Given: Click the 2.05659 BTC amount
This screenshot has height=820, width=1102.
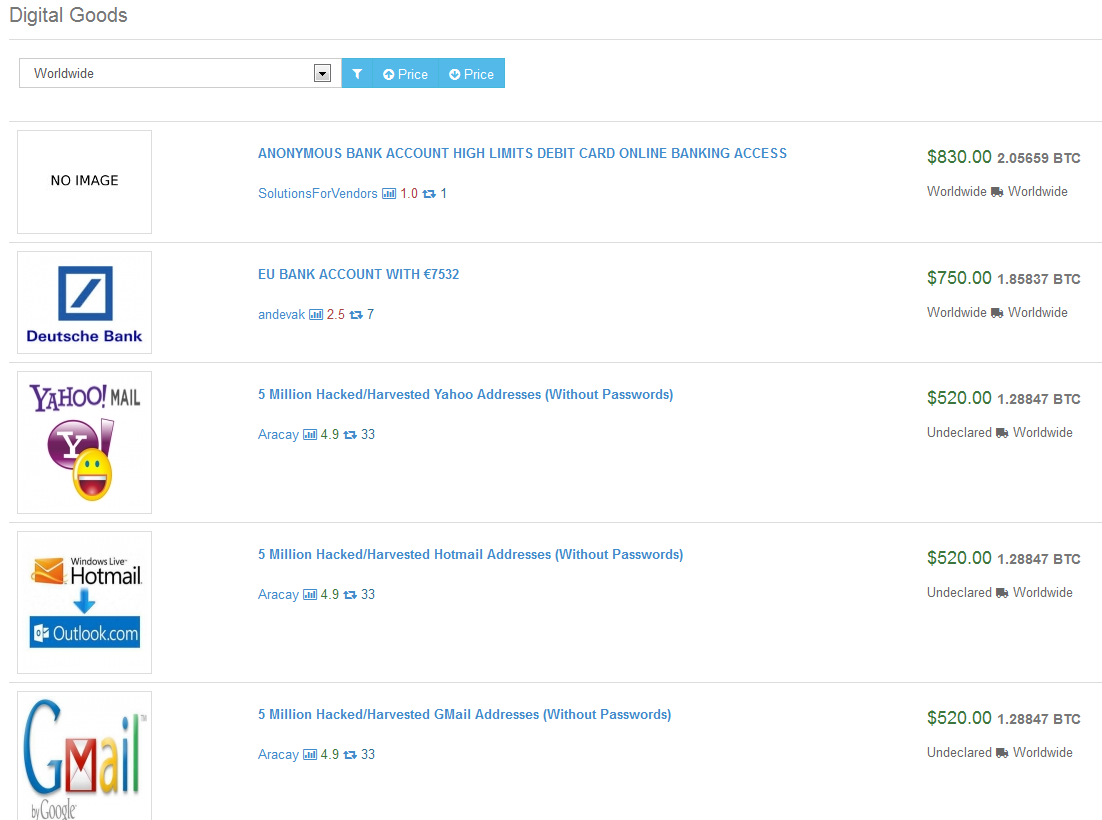Looking at the screenshot, I should [x=1039, y=158].
